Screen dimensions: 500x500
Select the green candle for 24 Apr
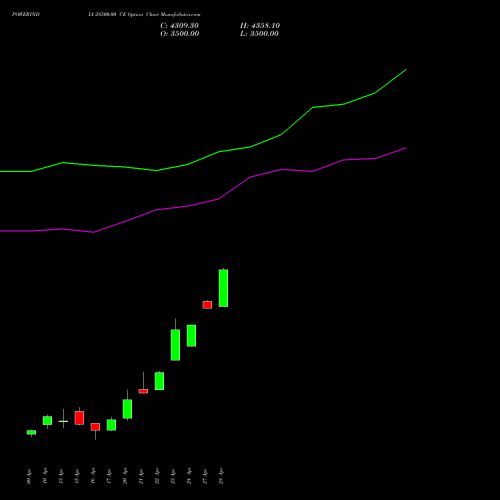coord(191,336)
